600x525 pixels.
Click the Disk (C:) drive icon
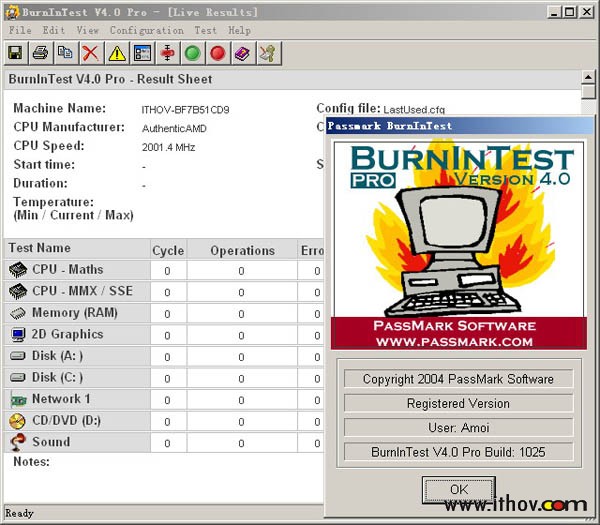click(18, 378)
